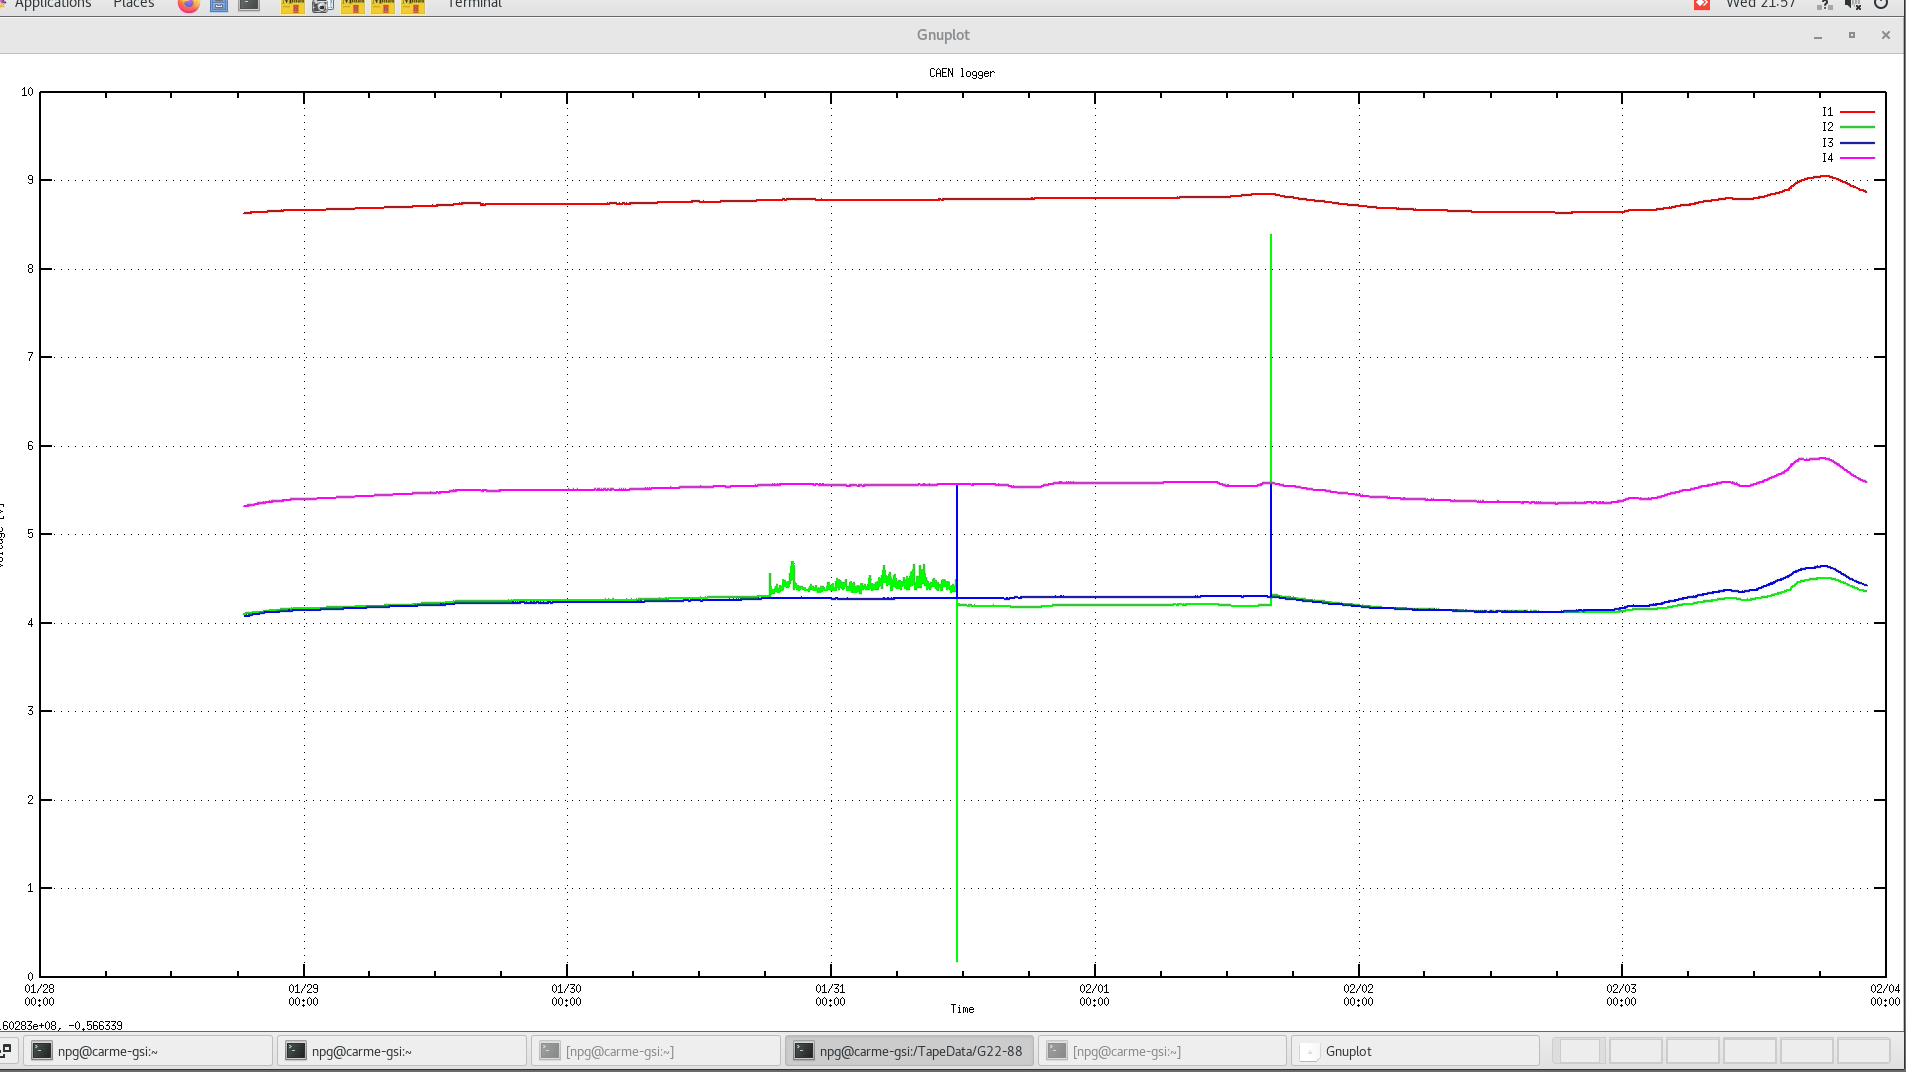Open the power menu icon
The width and height of the screenshot is (1906, 1072).
click(1881, 5)
